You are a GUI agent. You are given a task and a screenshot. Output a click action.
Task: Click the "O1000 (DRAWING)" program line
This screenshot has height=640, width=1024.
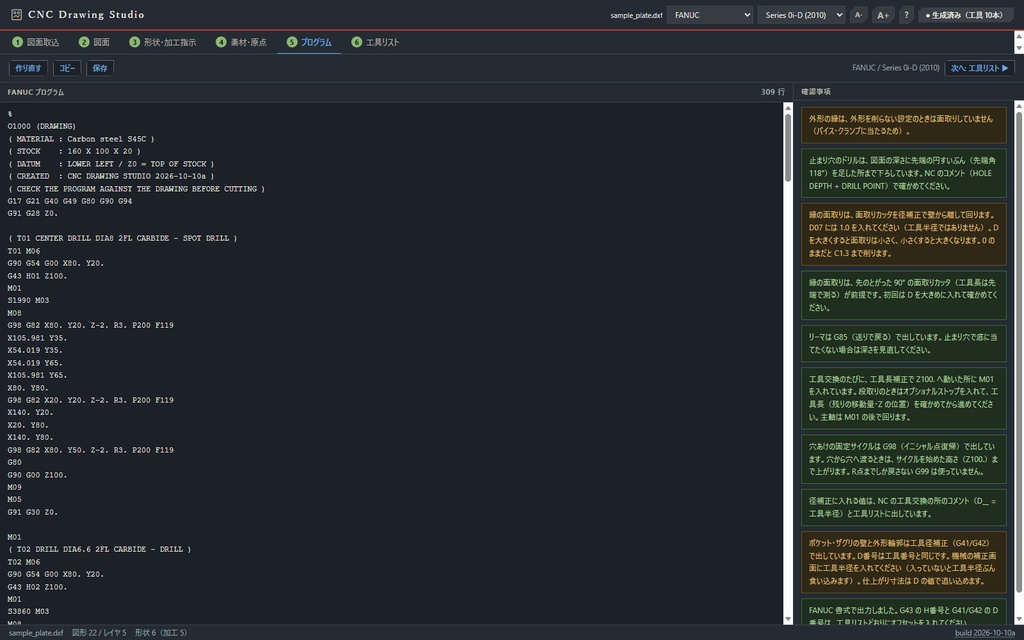[42, 126]
